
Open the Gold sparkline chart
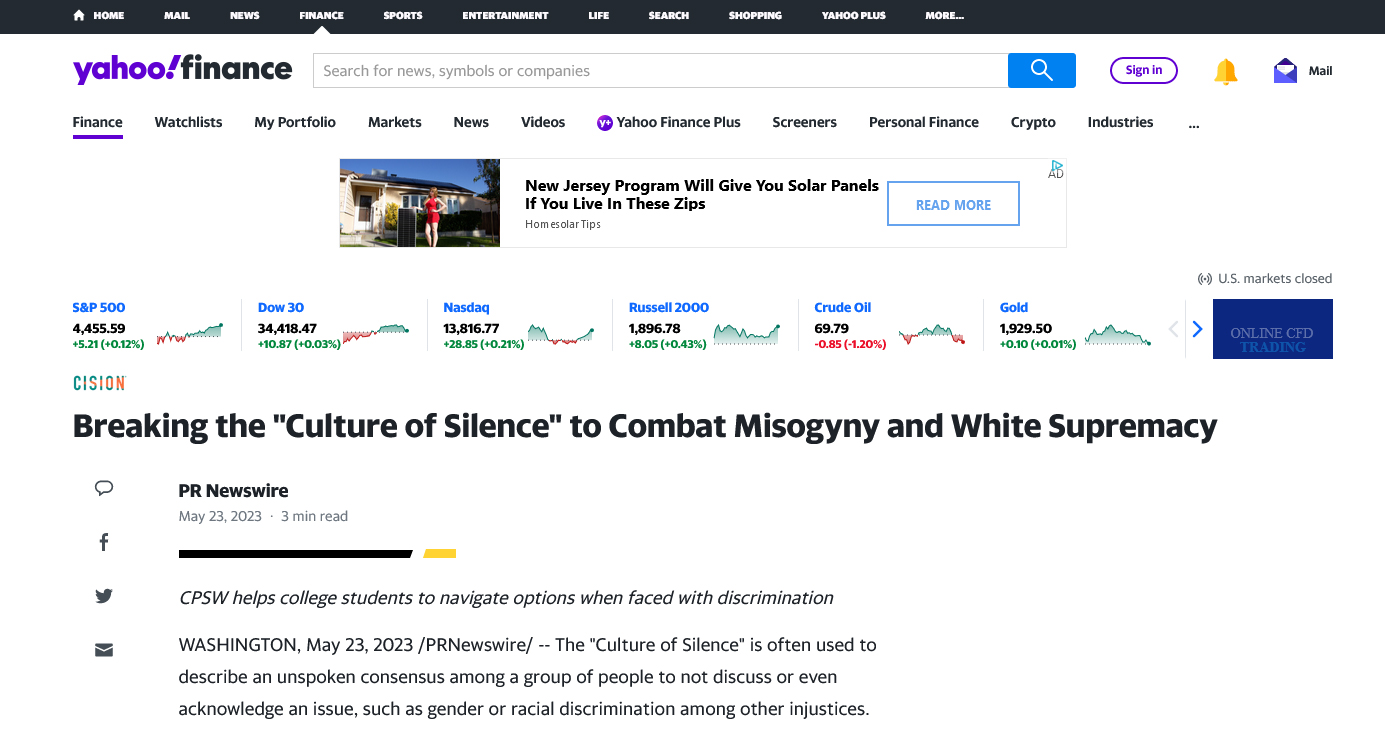pyautogui.click(x=1118, y=334)
